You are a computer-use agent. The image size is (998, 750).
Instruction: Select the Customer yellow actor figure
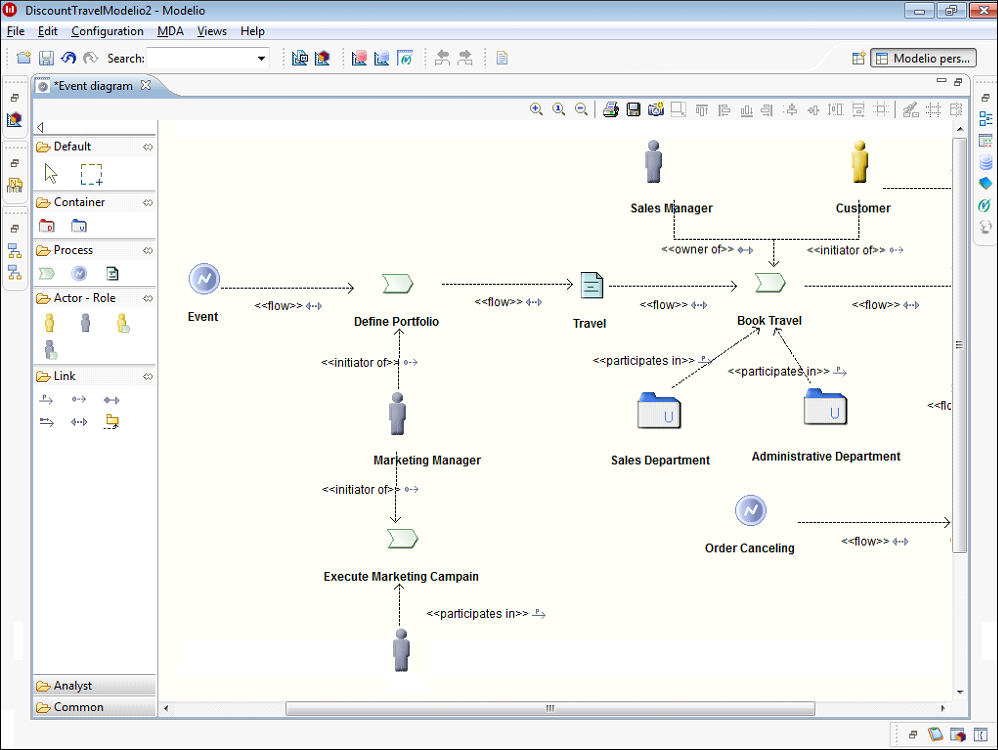[x=860, y=162]
